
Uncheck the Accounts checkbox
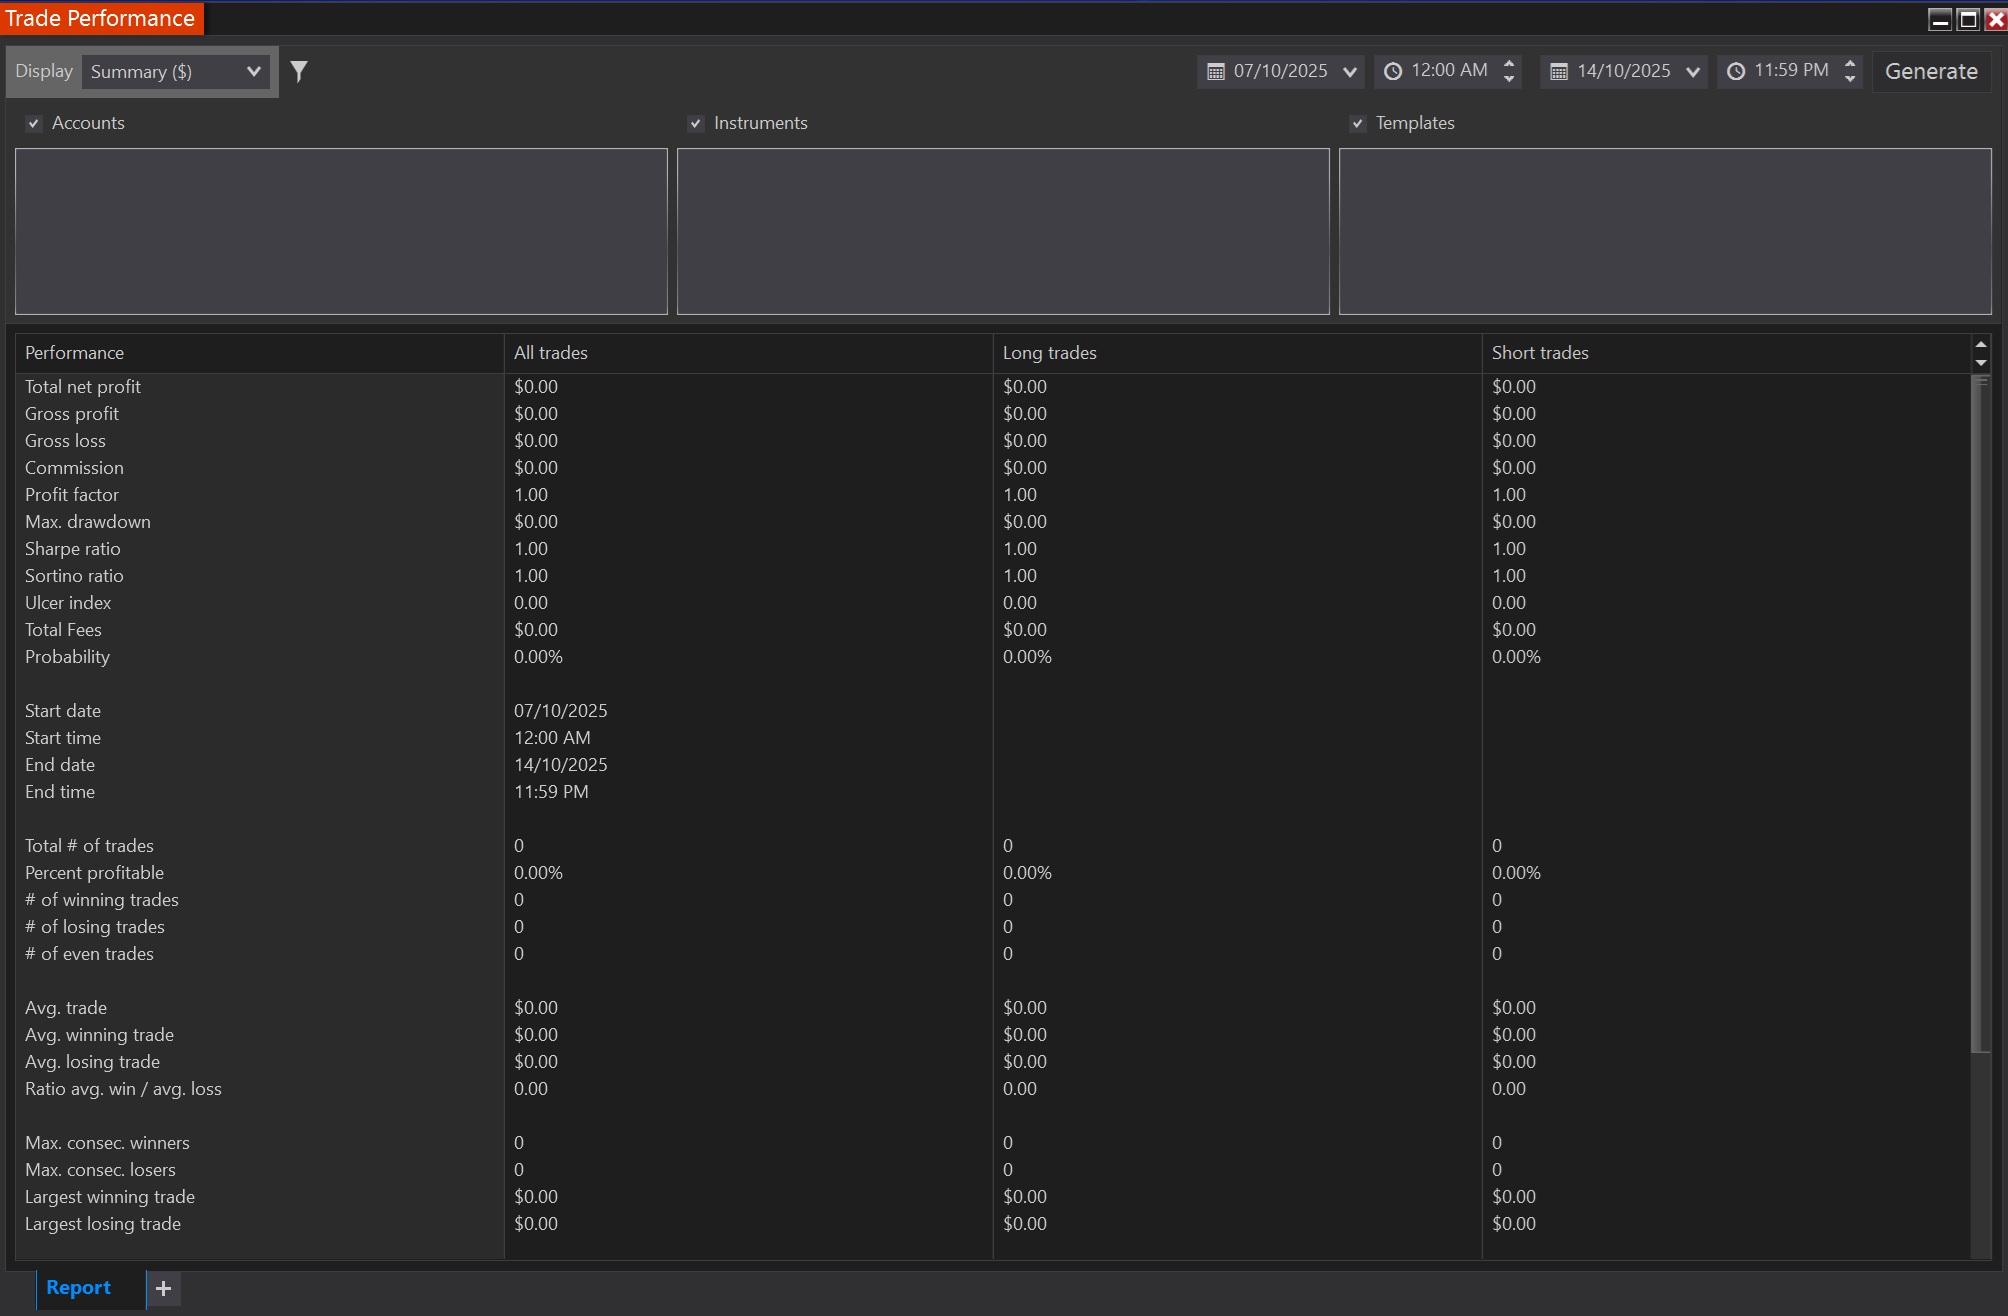coord(34,123)
